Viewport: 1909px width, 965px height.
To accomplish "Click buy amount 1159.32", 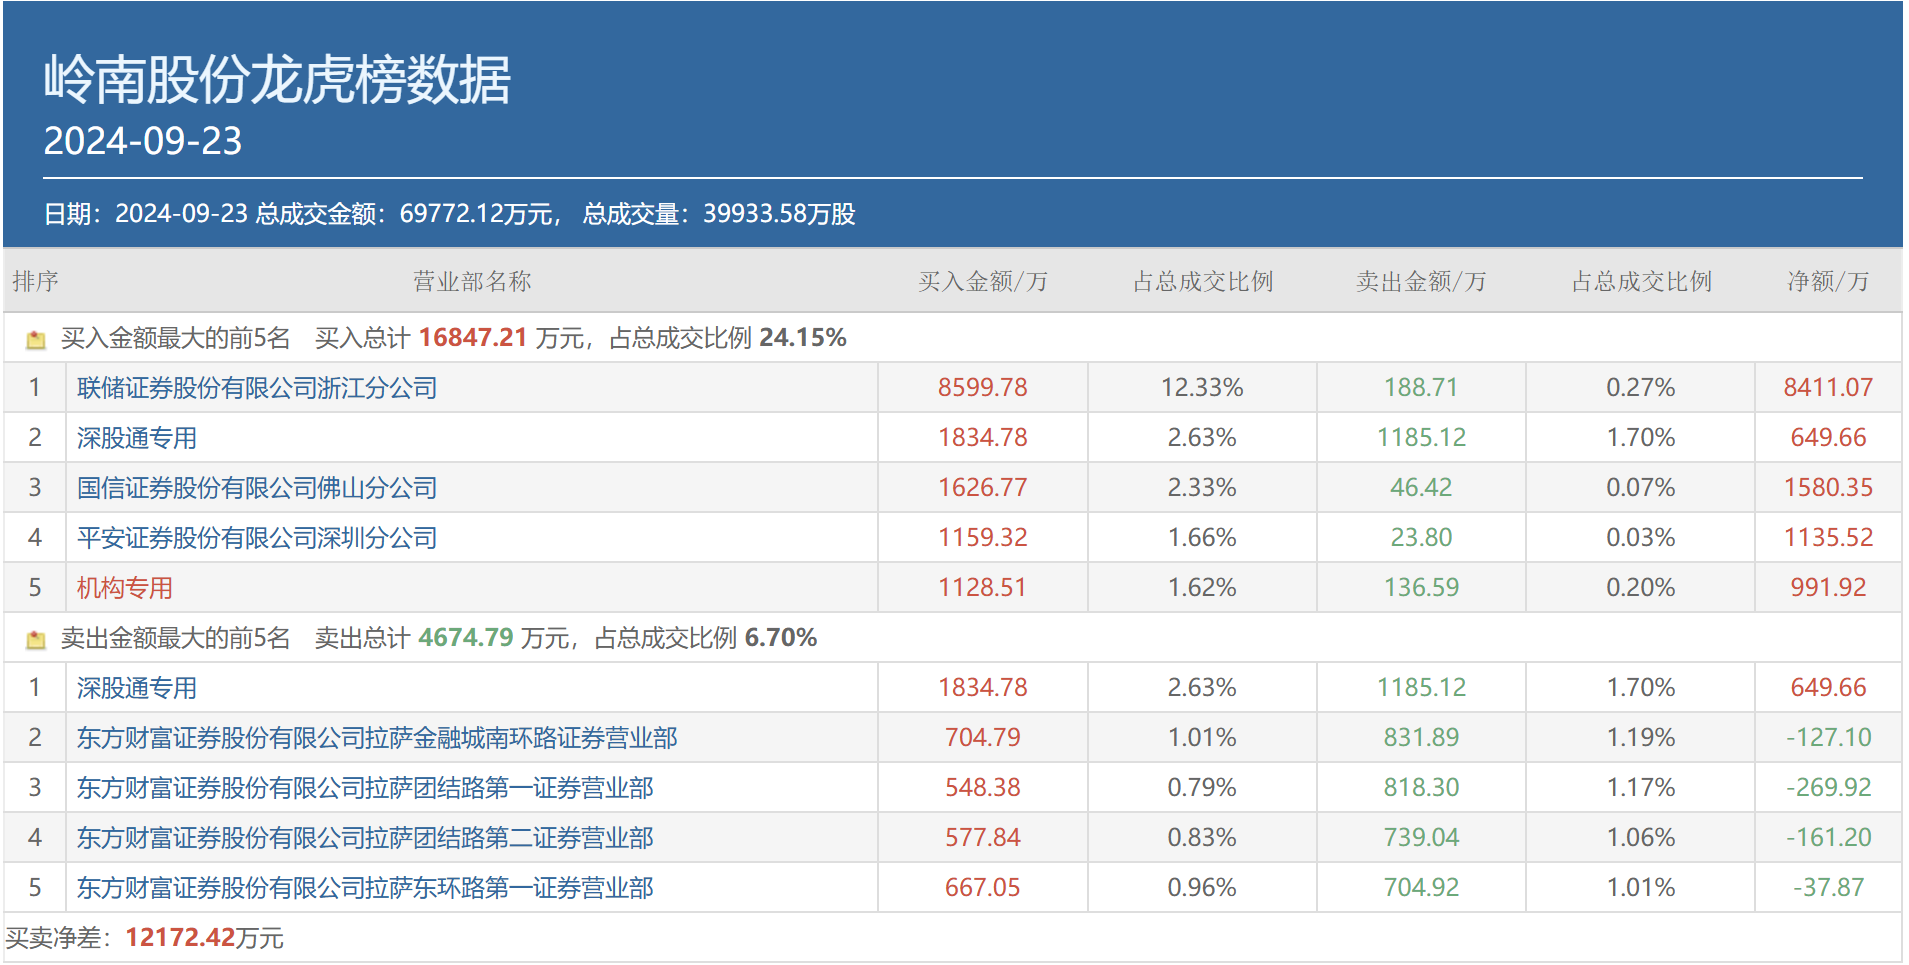I will [983, 538].
